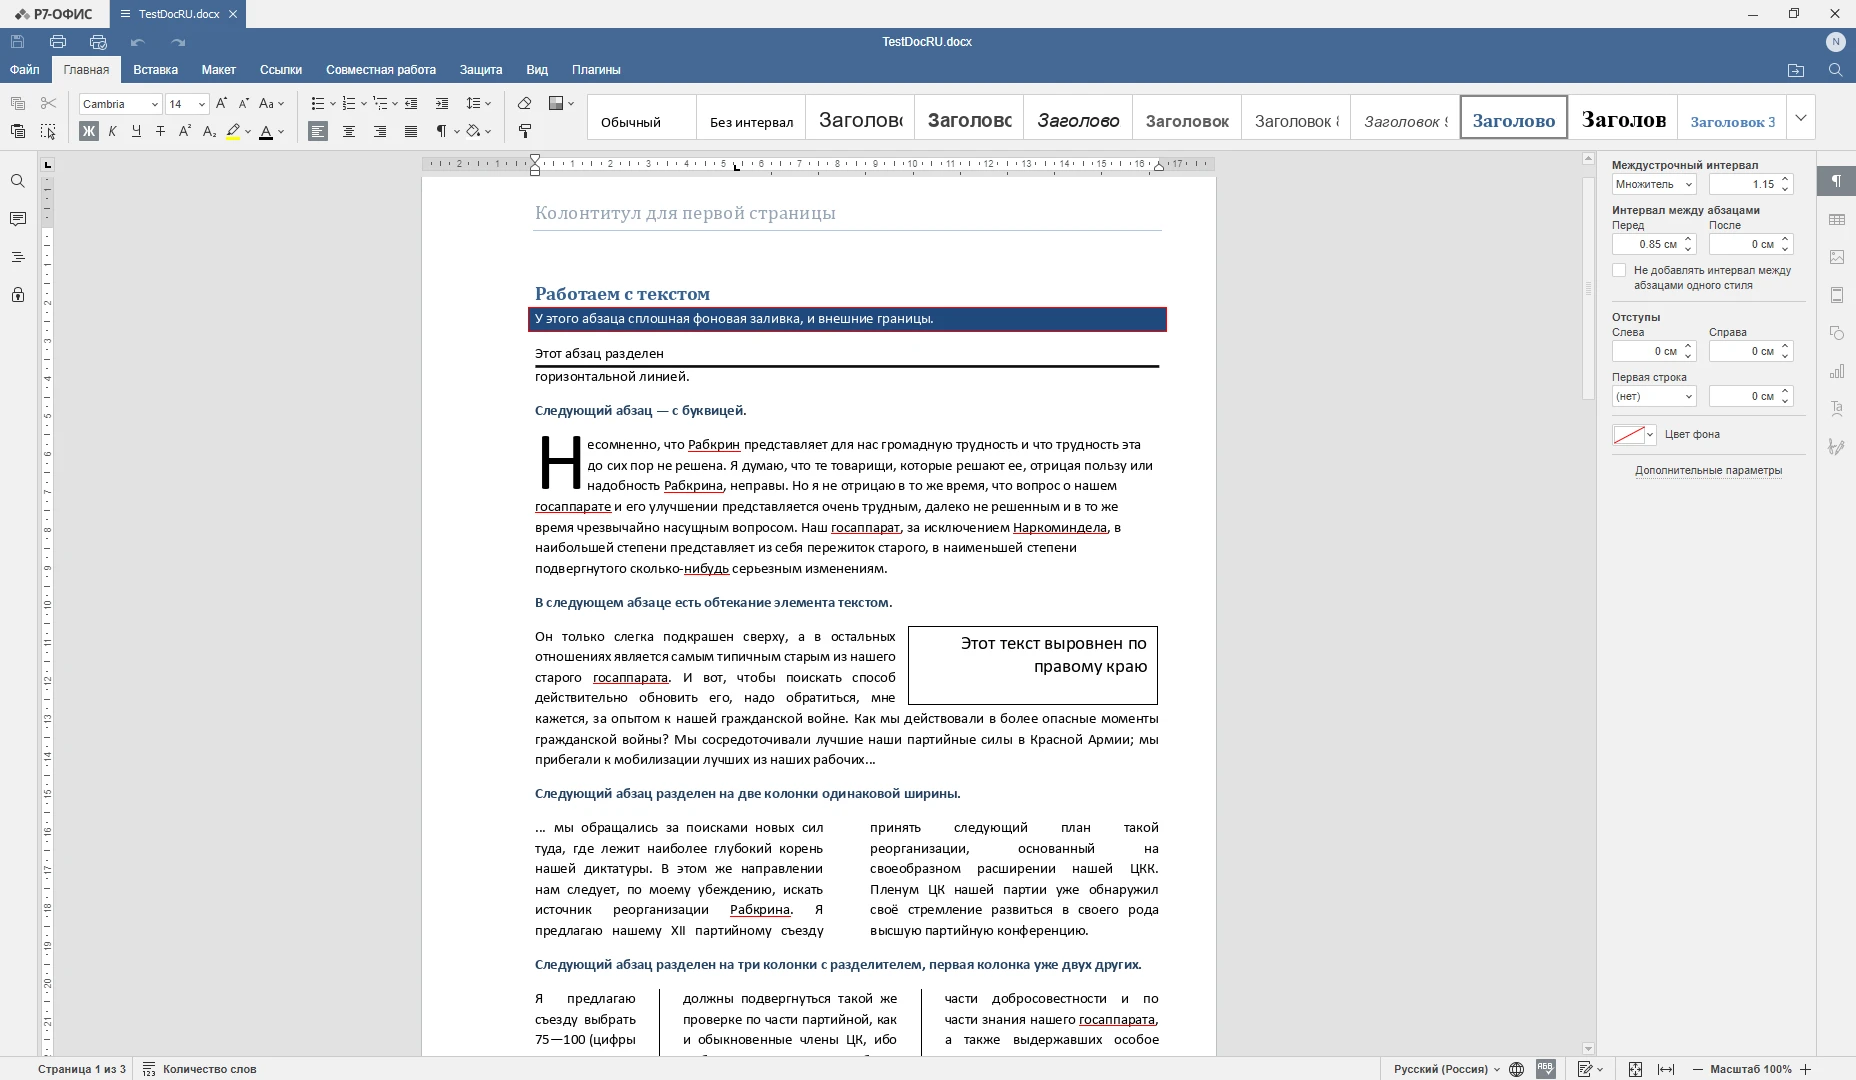Expand the numbered list dropdown
Image resolution: width=1856 pixels, height=1080 pixels.
(x=363, y=103)
